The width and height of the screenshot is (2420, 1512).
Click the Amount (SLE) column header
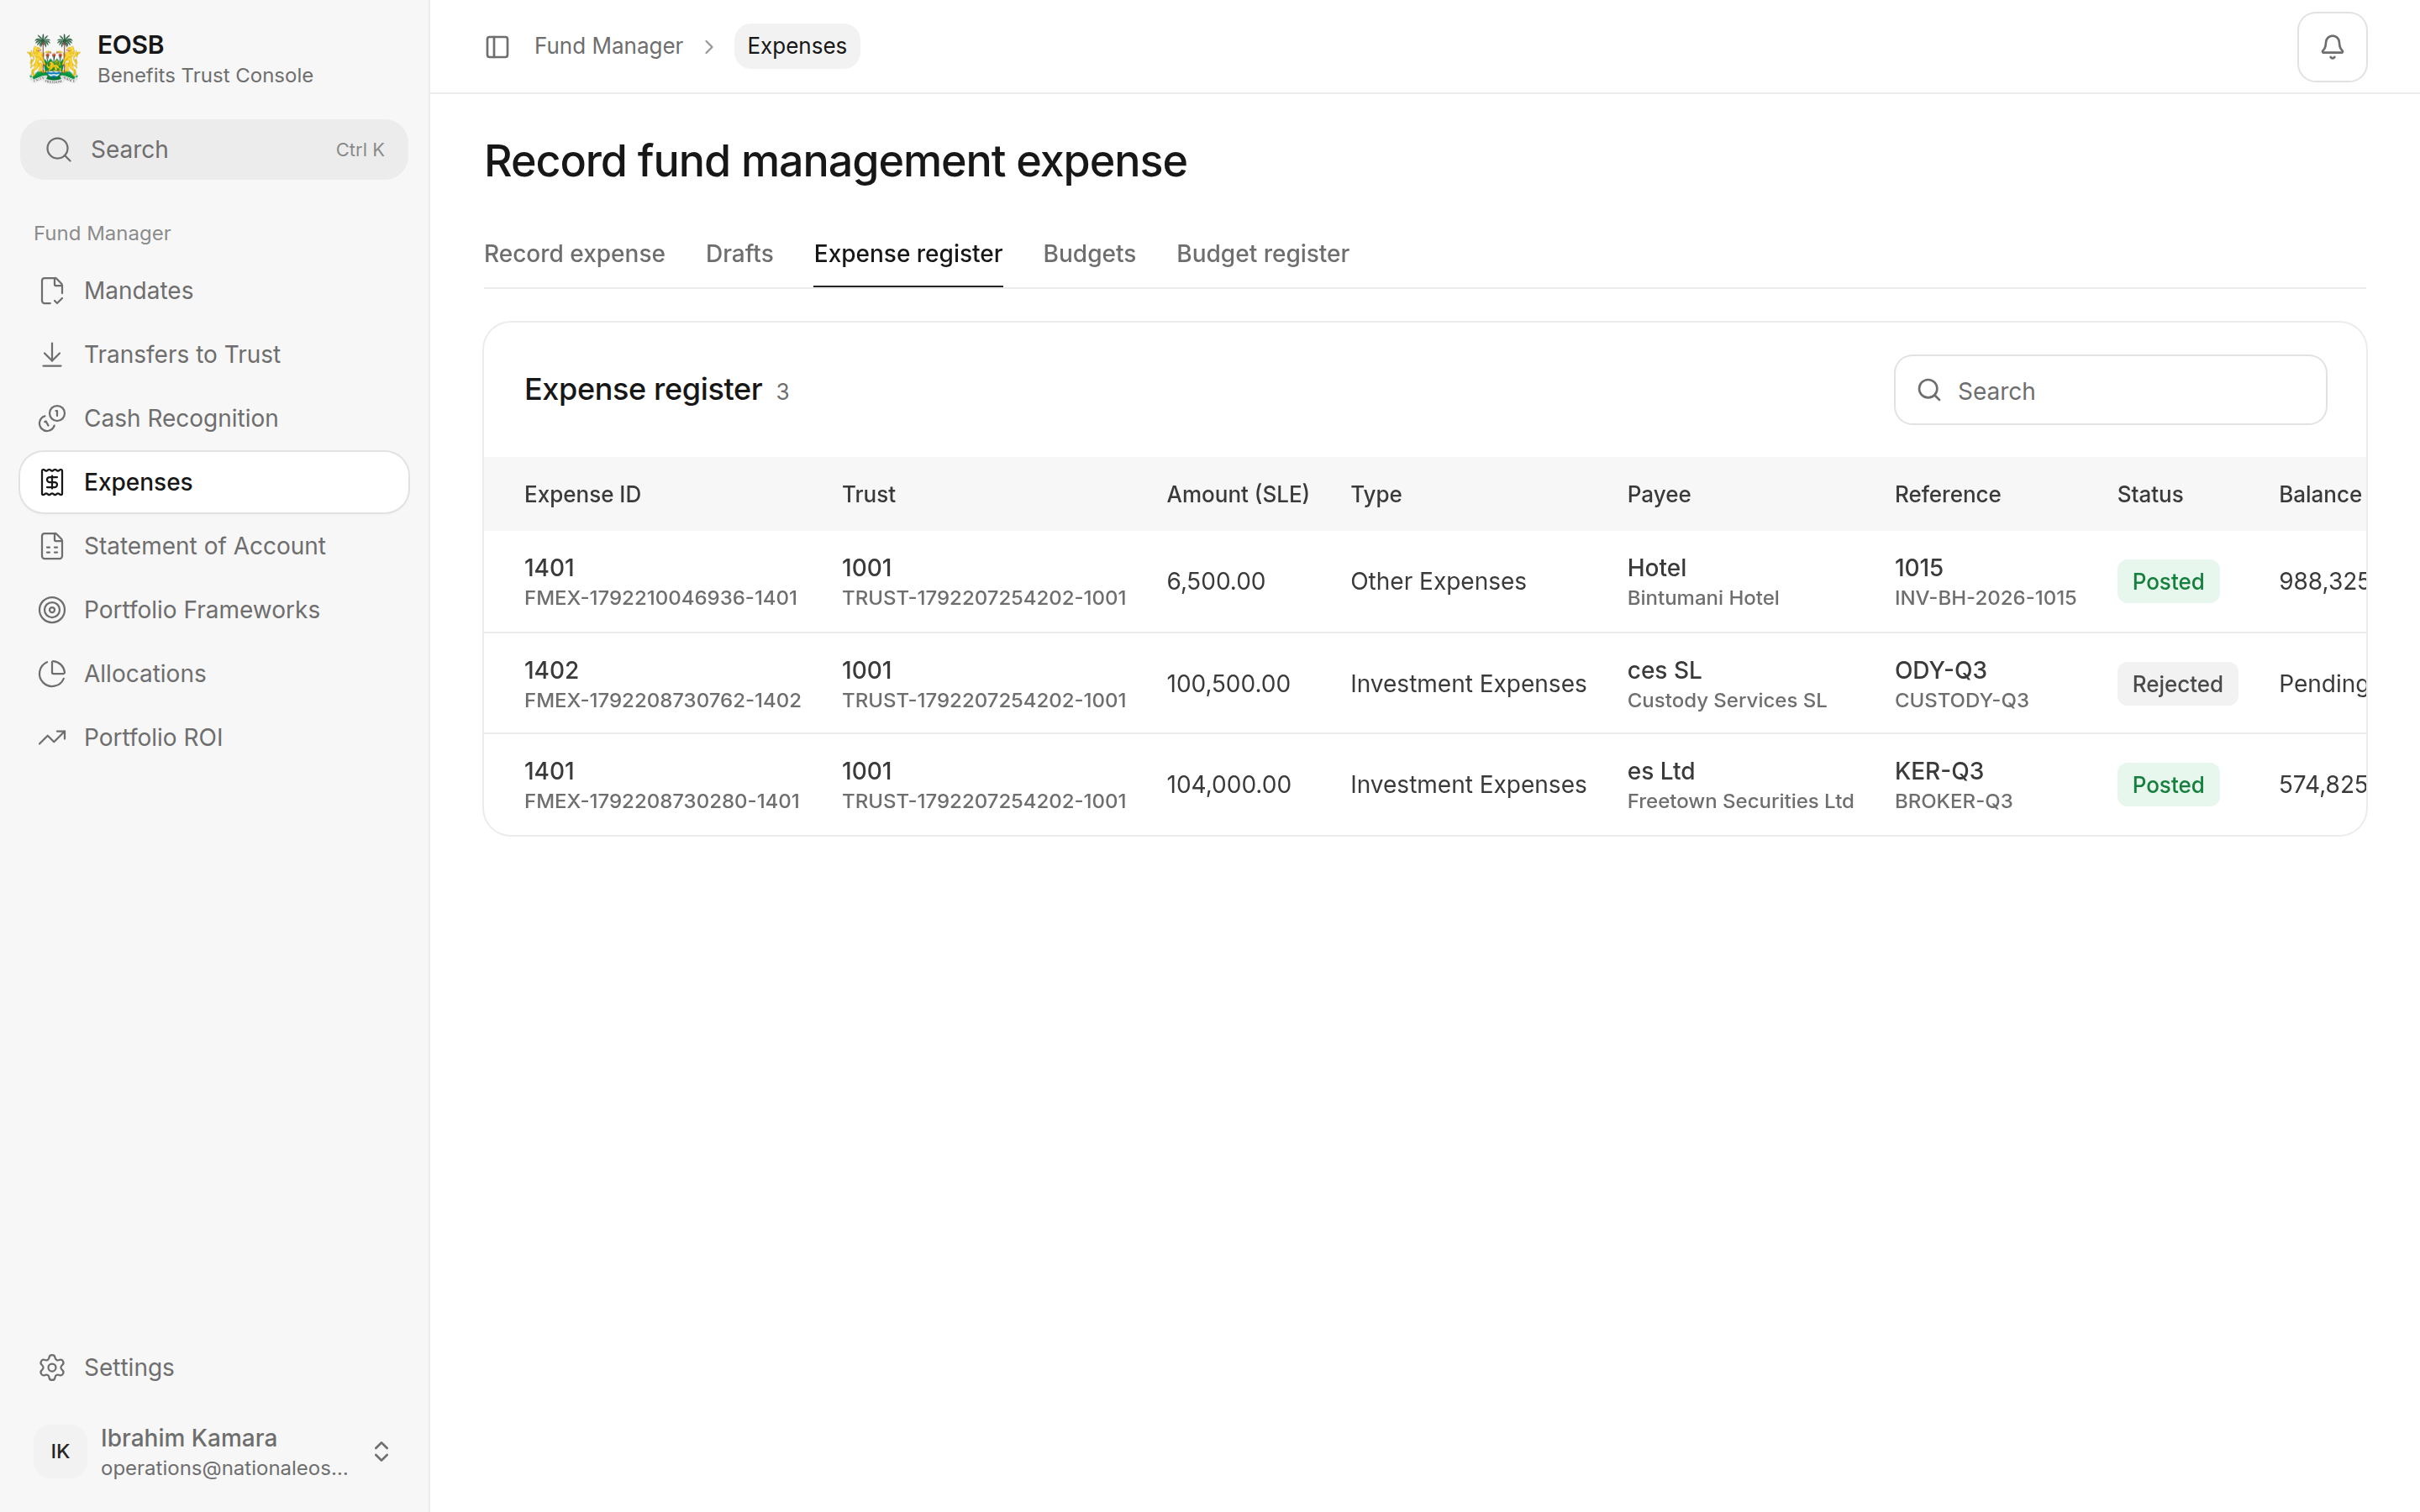(1238, 494)
